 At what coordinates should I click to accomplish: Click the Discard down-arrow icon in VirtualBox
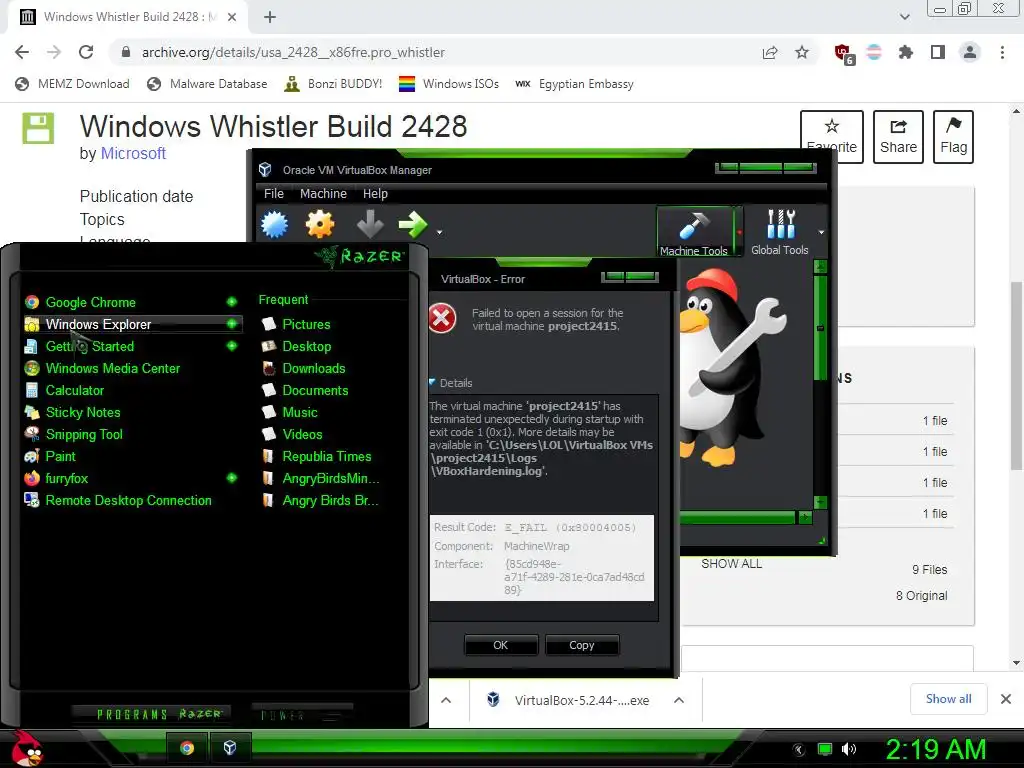(370, 225)
